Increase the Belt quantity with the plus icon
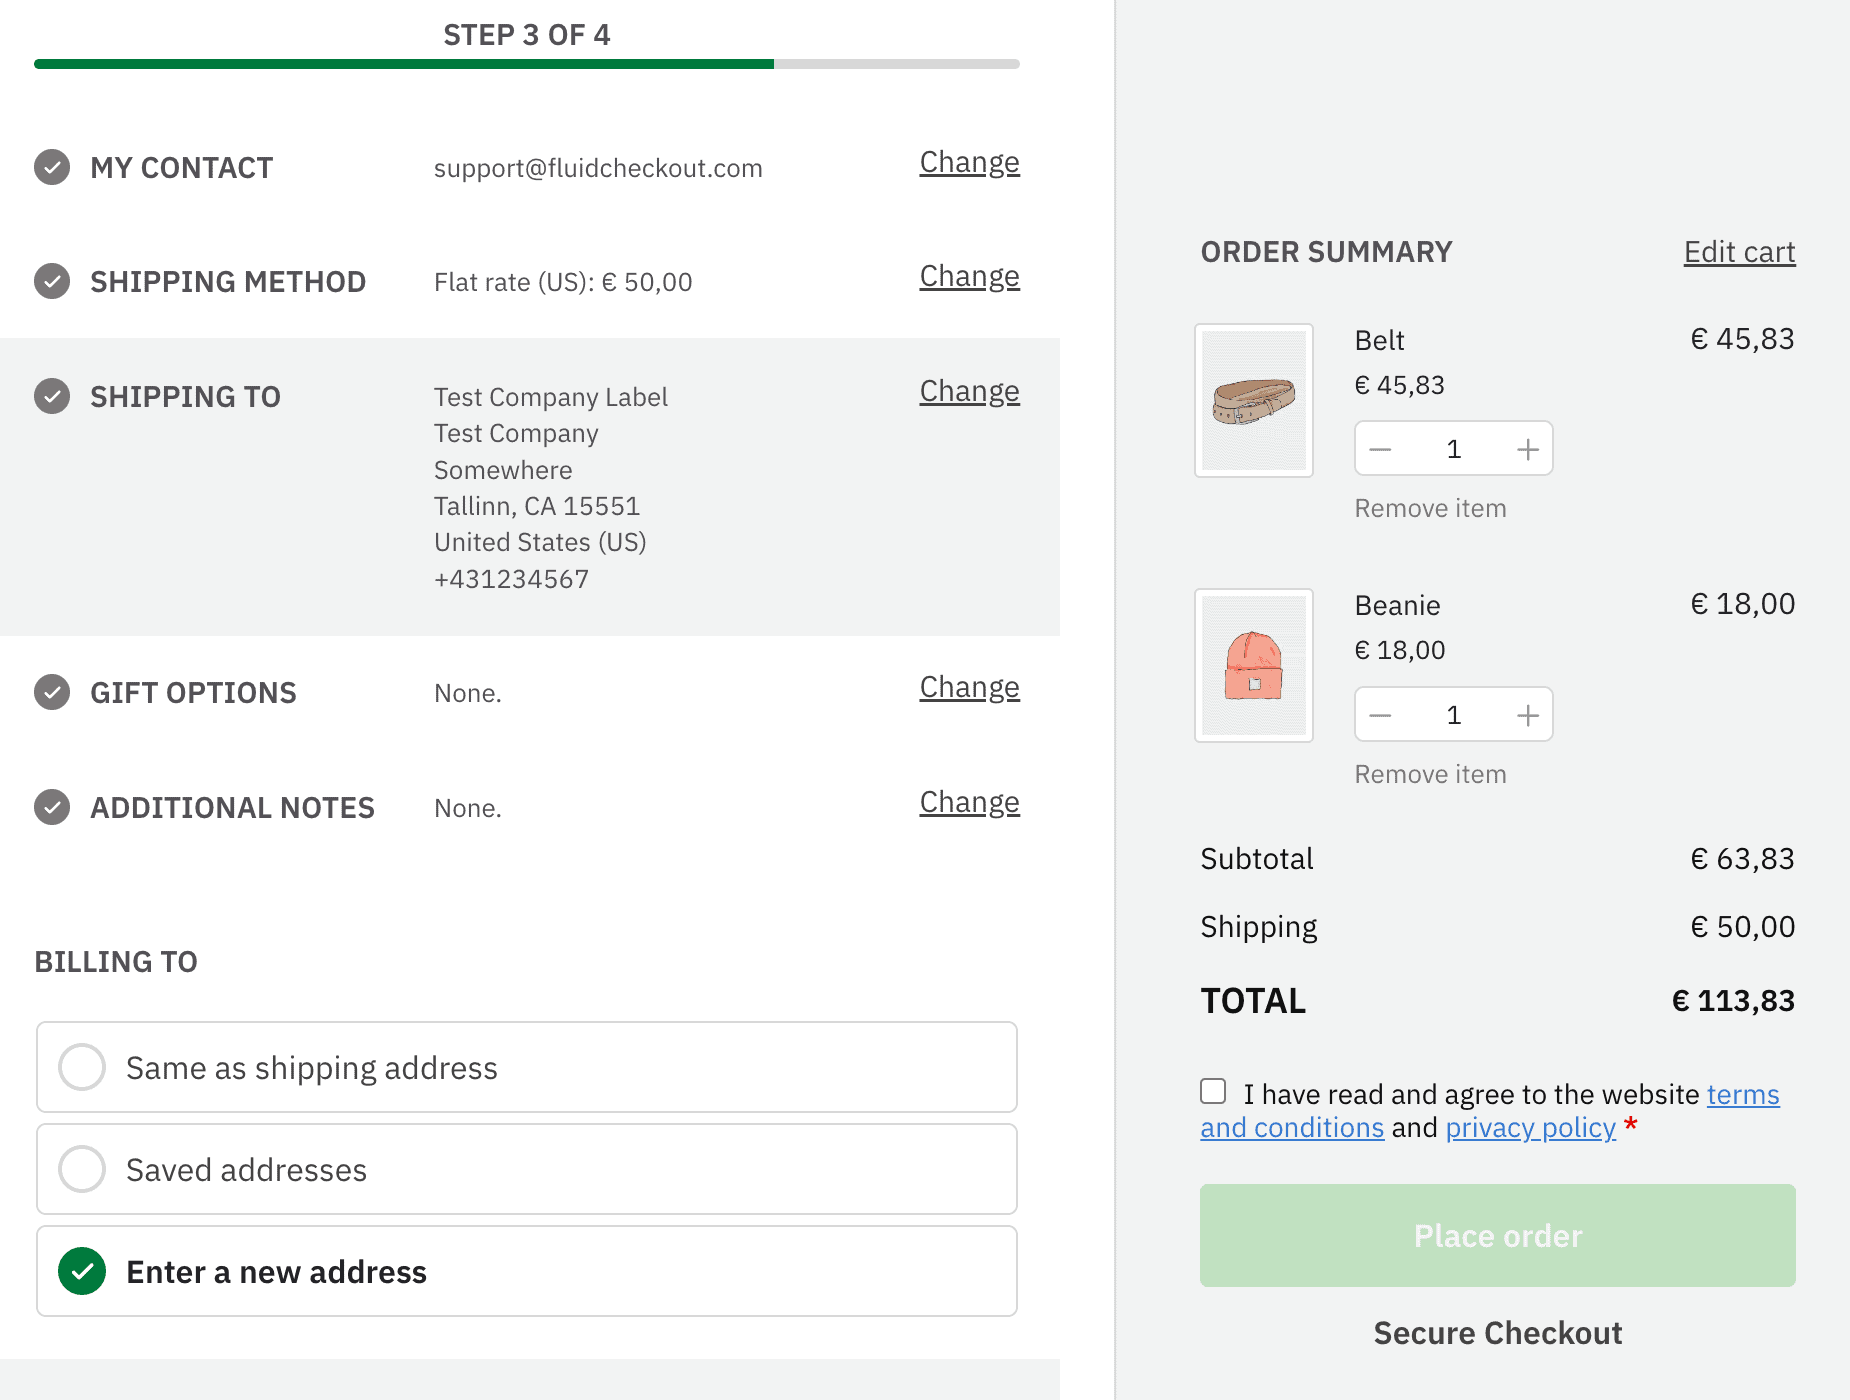The width and height of the screenshot is (1850, 1400). click(x=1527, y=448)
